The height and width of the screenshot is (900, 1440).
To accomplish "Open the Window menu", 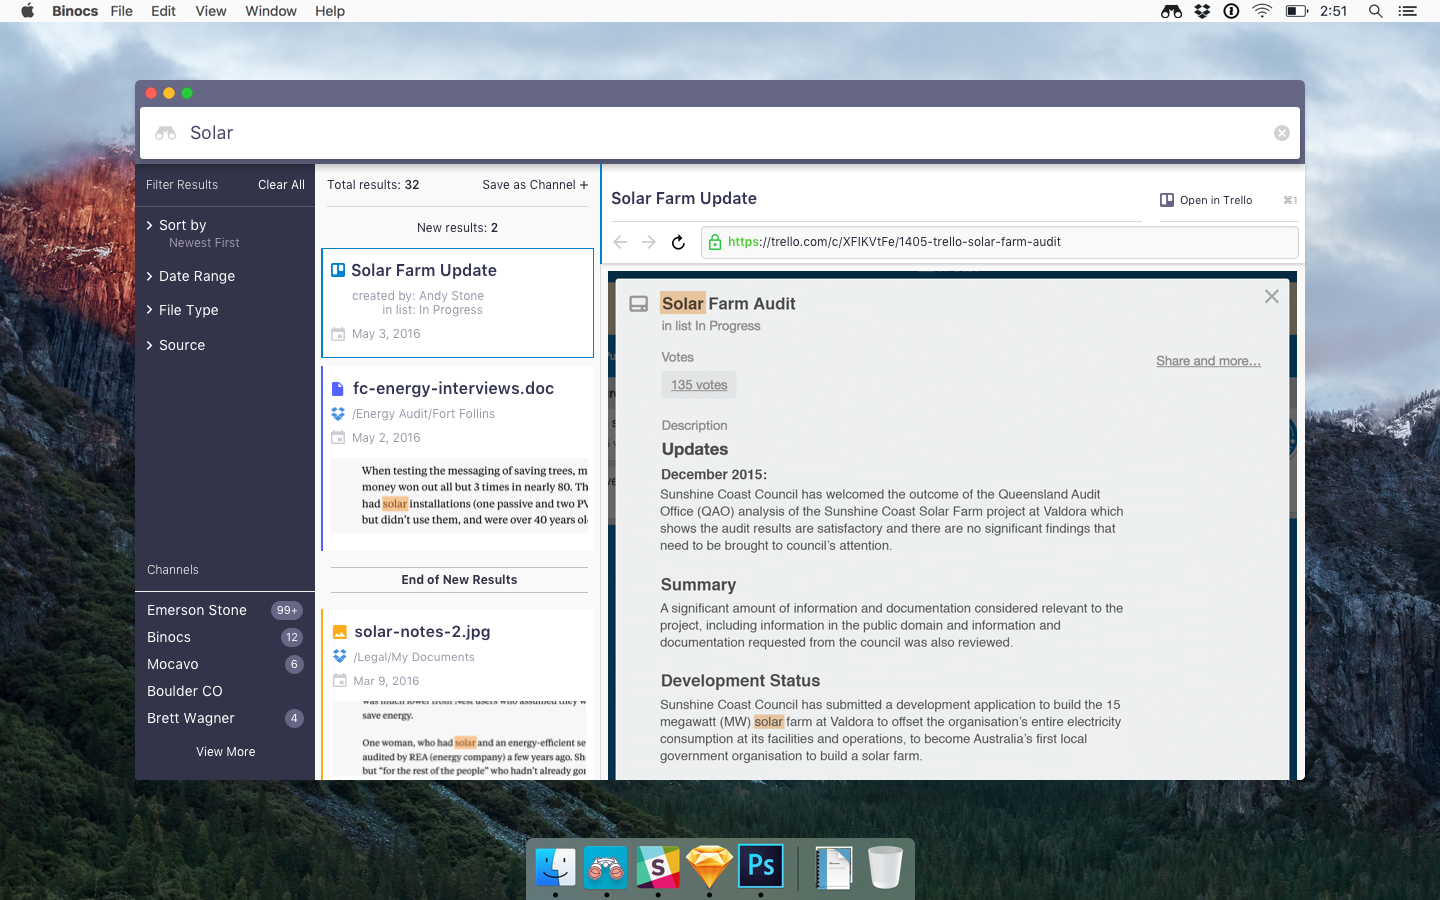I will 271,11.
